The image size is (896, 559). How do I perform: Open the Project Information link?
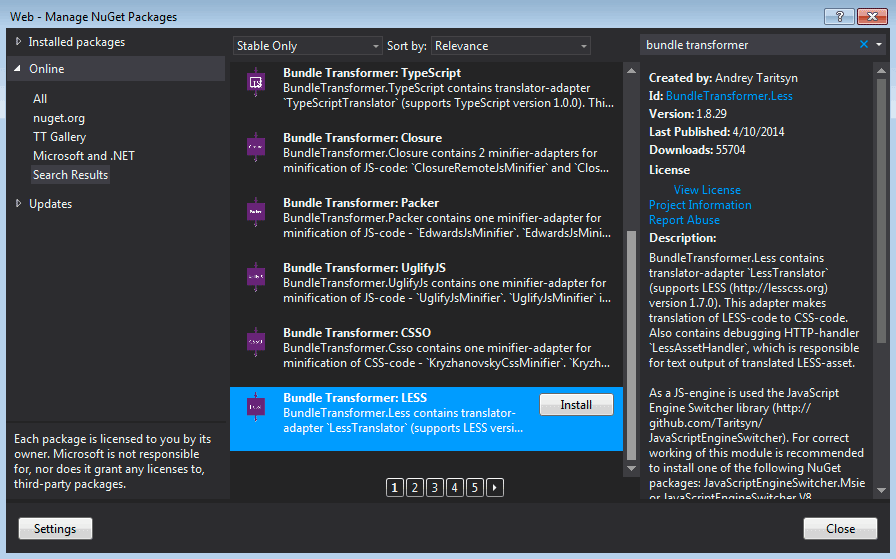pos(700,205)
